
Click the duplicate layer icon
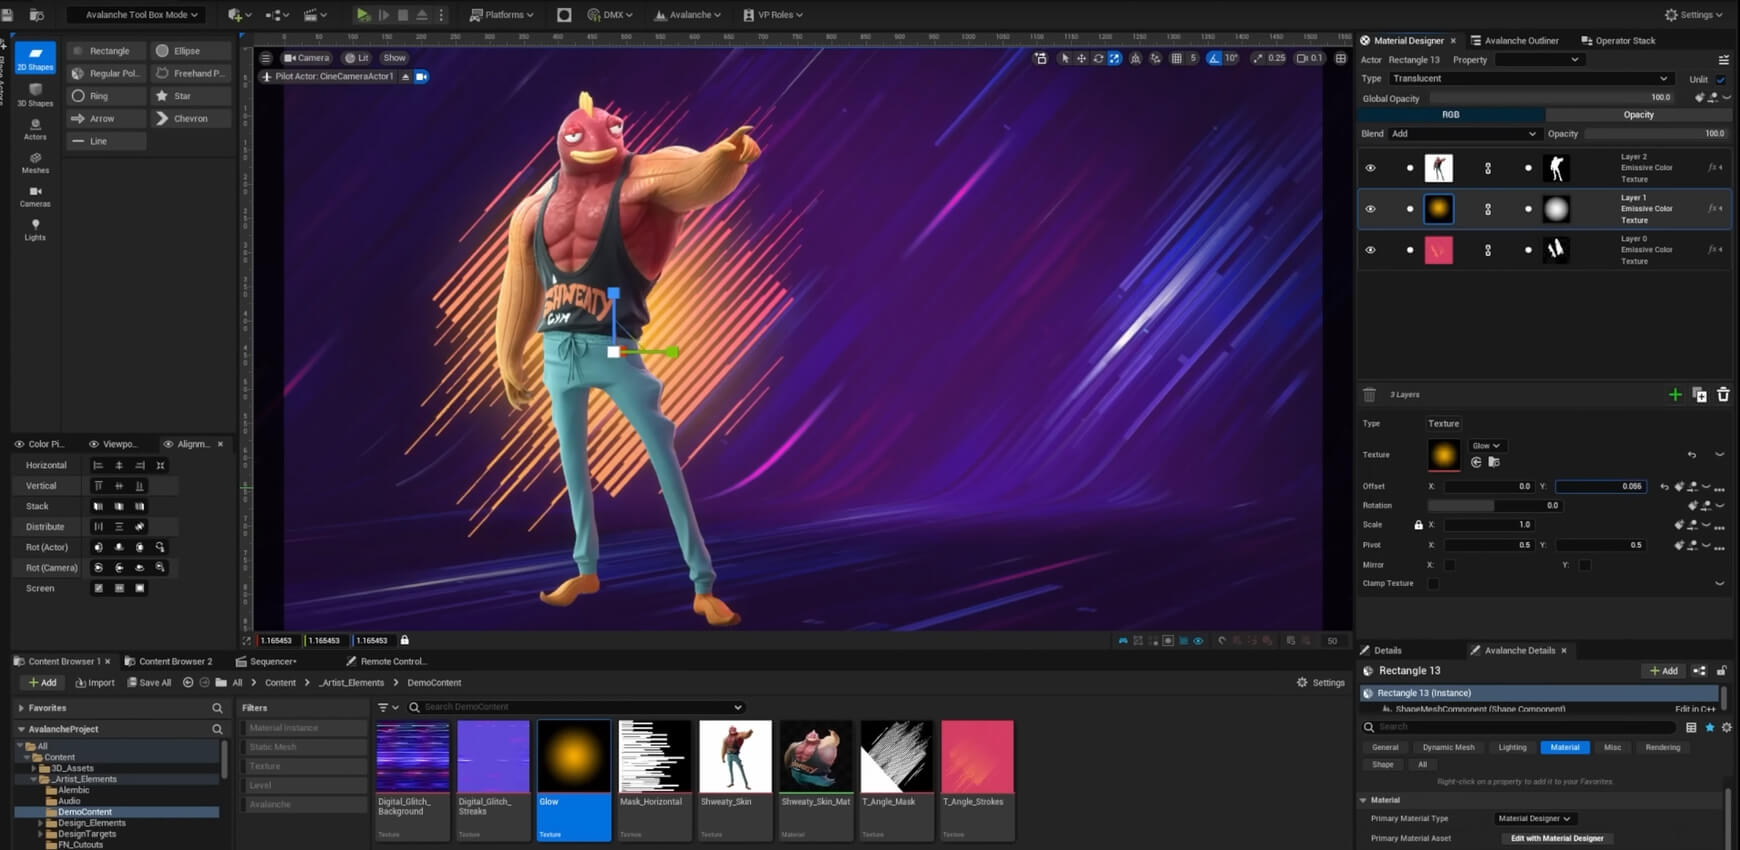[1699, 395]
